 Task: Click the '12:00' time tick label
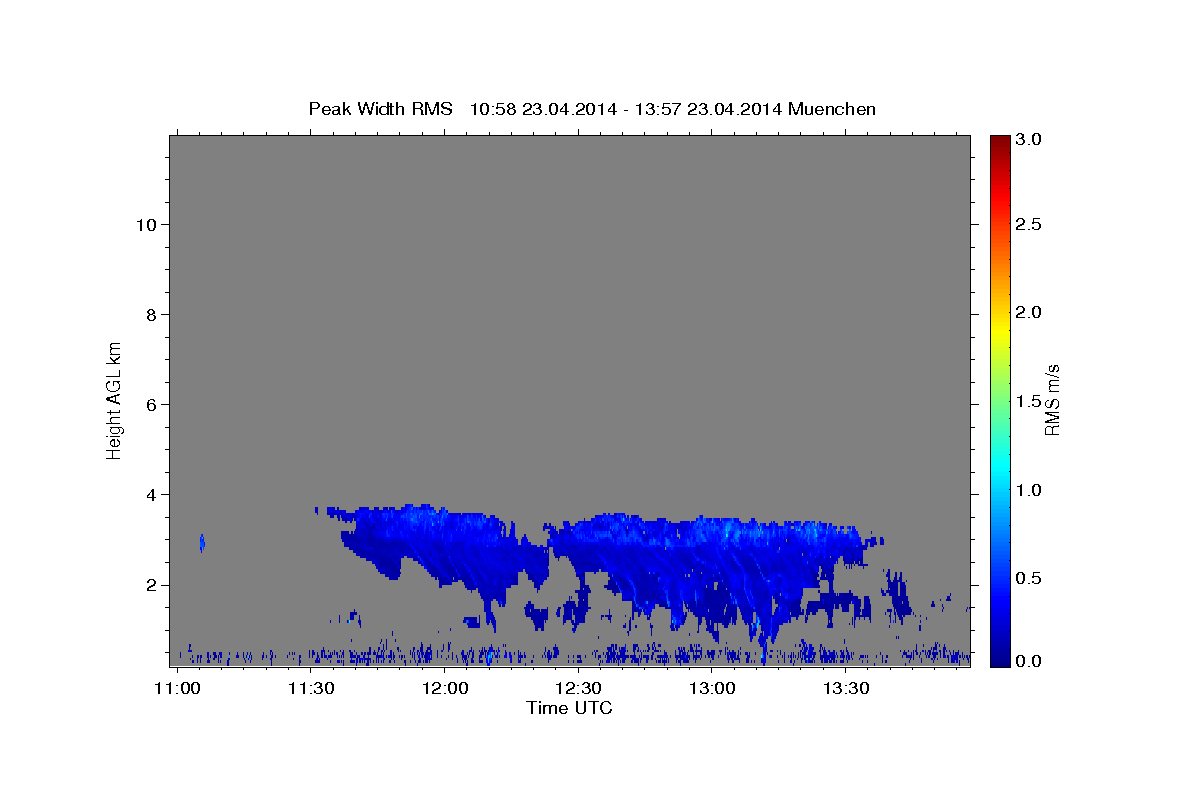[x=445, y=689]
